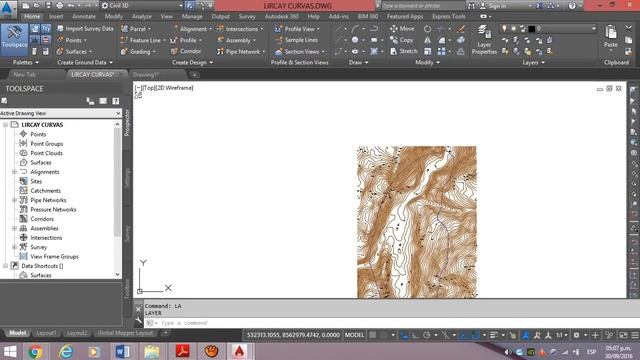Open the Insert ribbon tab

56,16
